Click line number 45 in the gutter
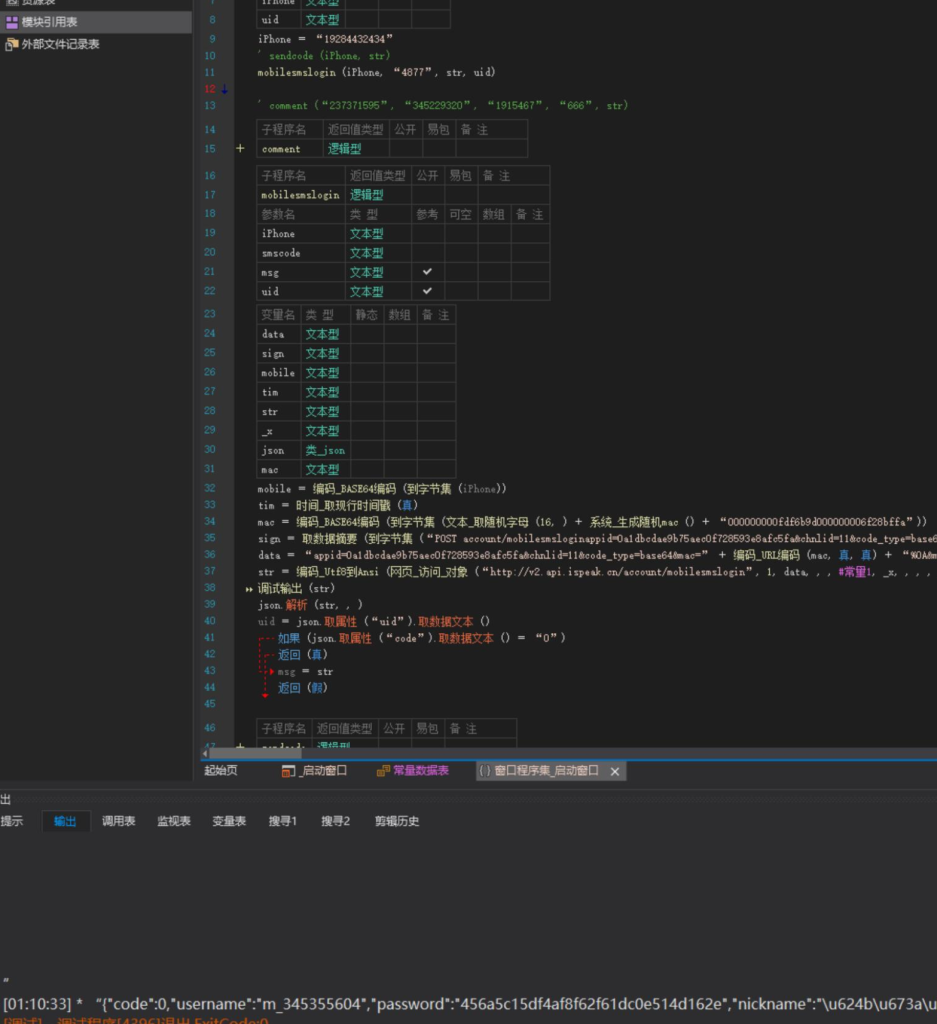937x1024 pixels. point(210,705)
